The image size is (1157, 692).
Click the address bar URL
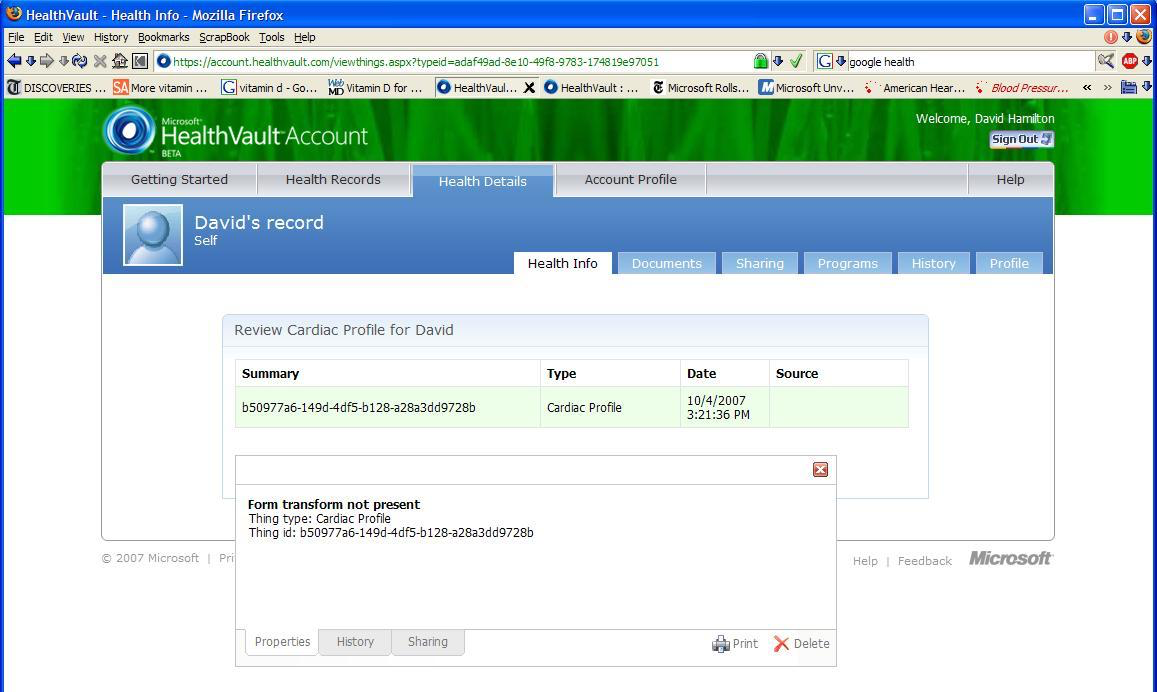pos(415,62)
